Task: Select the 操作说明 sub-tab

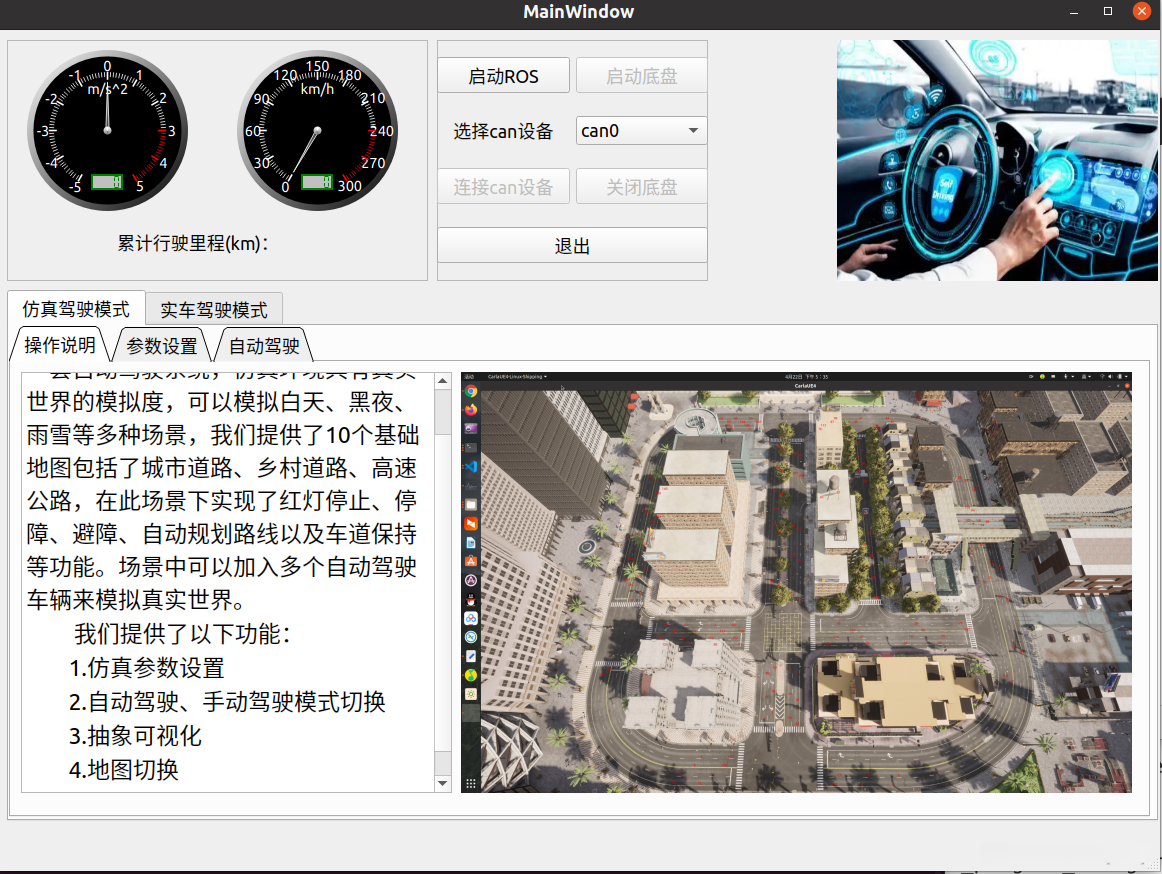Action: point(60,345)
